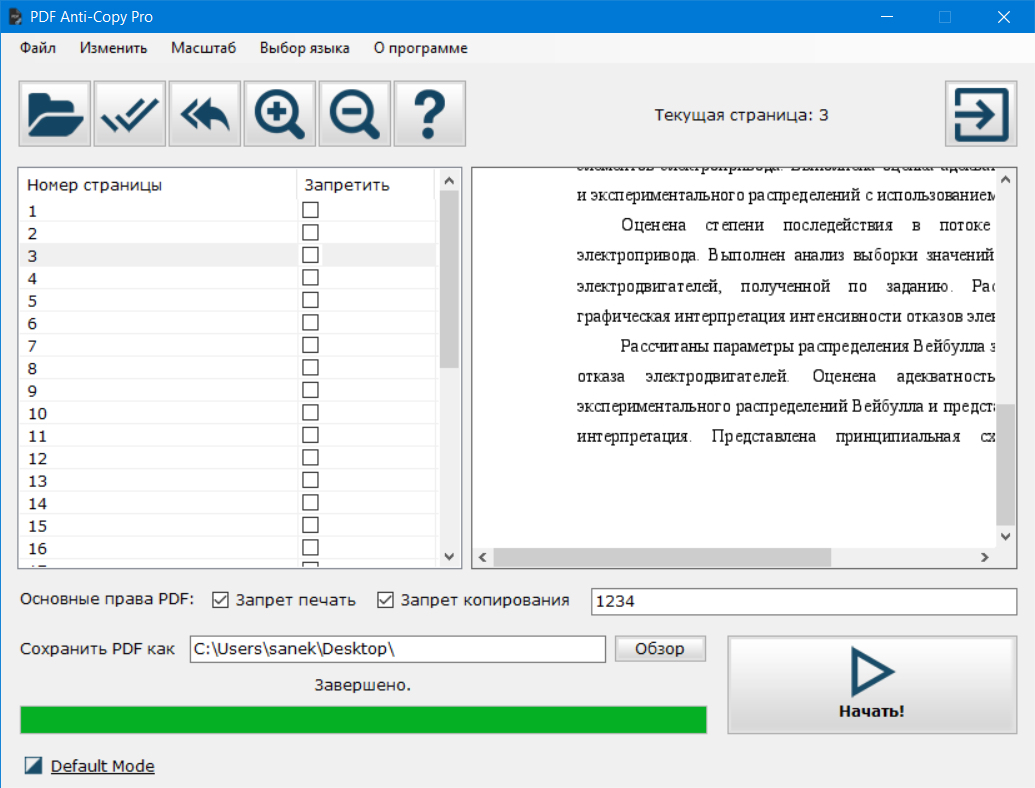Click the password field containing 1234
The width and height of the screenshot is (1035, 788).
click(x=804, y=601)
